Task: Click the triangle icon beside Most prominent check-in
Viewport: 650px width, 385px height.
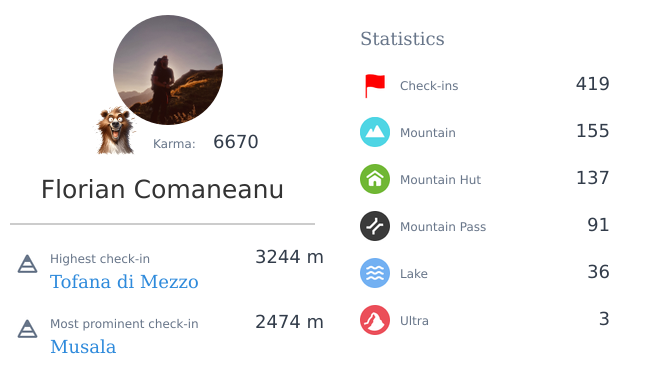Action: tap(27, 329)
